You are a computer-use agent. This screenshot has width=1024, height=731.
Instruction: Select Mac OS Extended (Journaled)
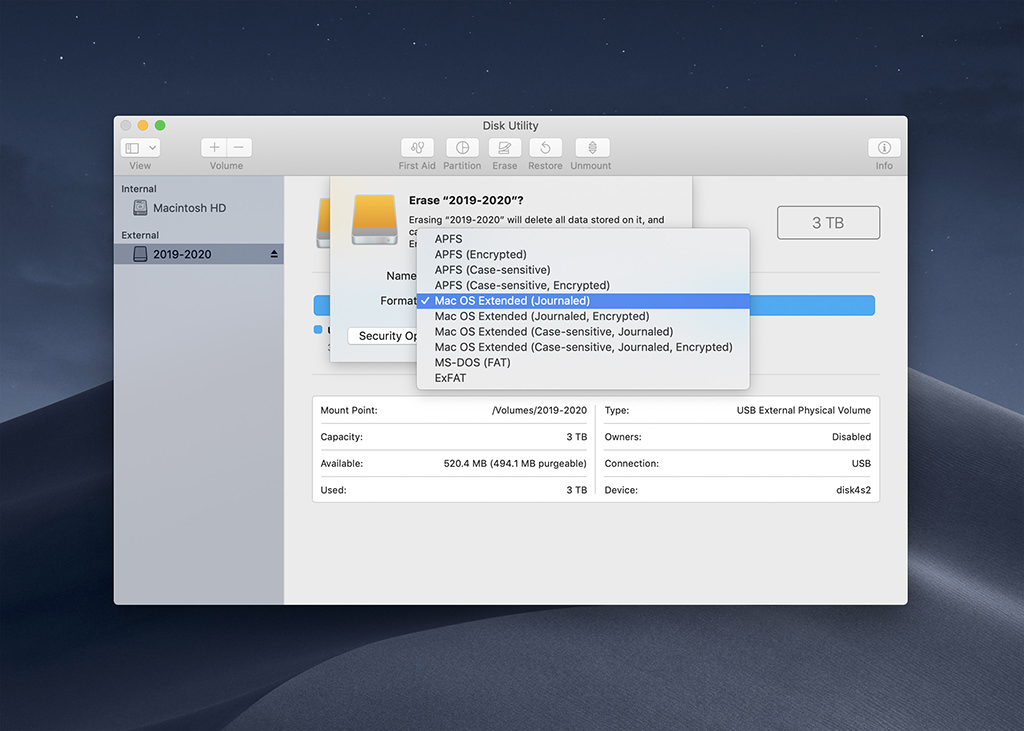[x=583, y=301]
